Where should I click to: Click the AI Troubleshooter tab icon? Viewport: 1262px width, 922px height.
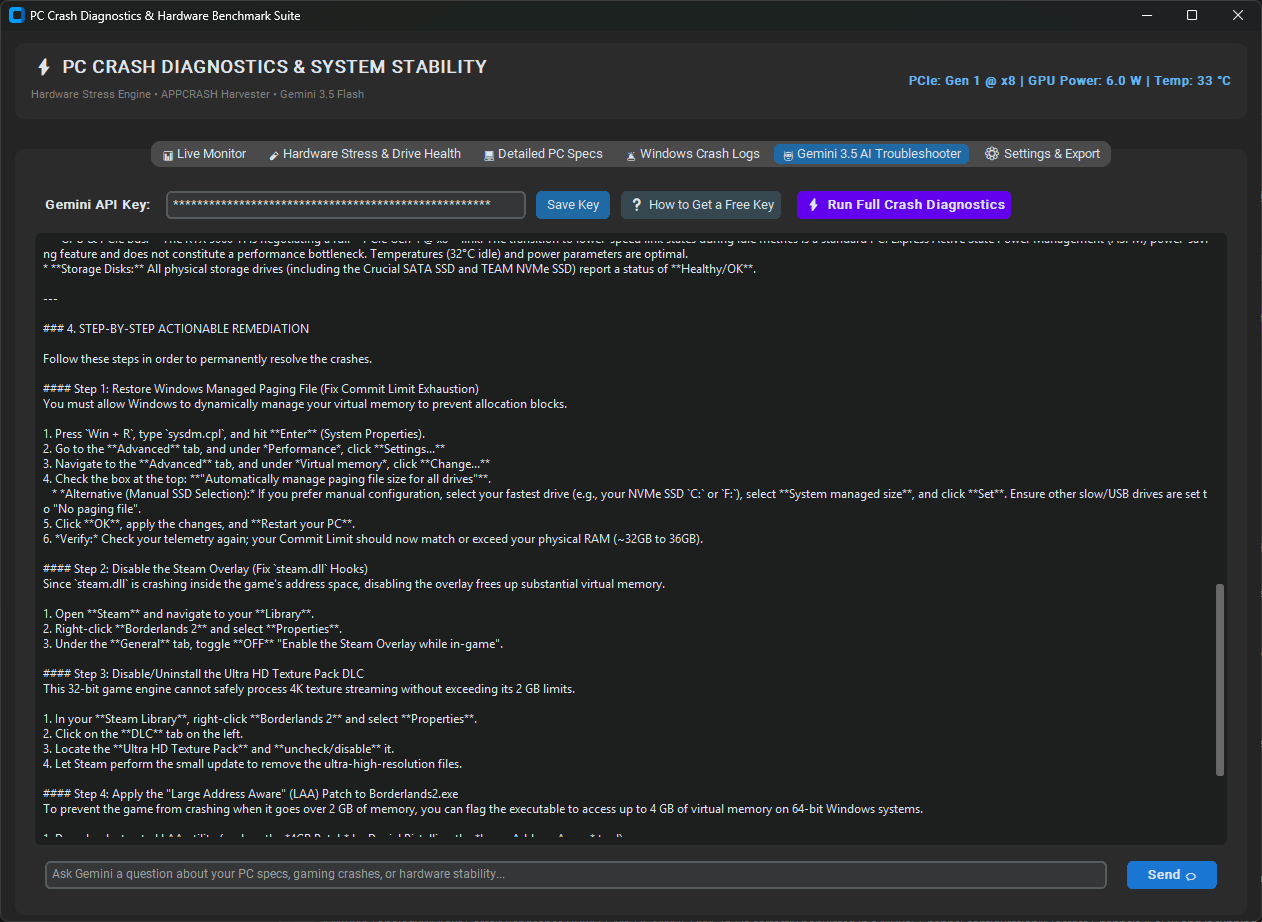[x=788, y=155]
